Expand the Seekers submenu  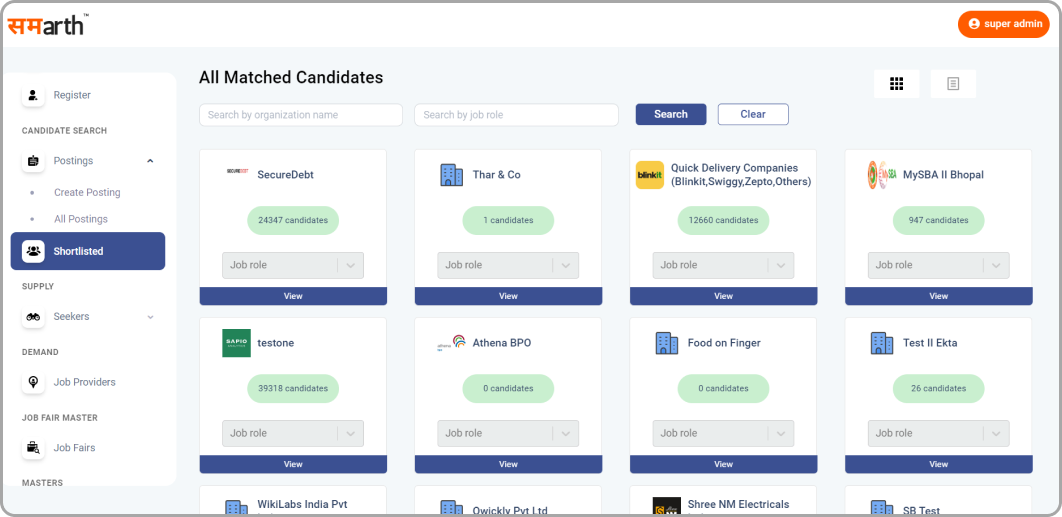[150, 317]
